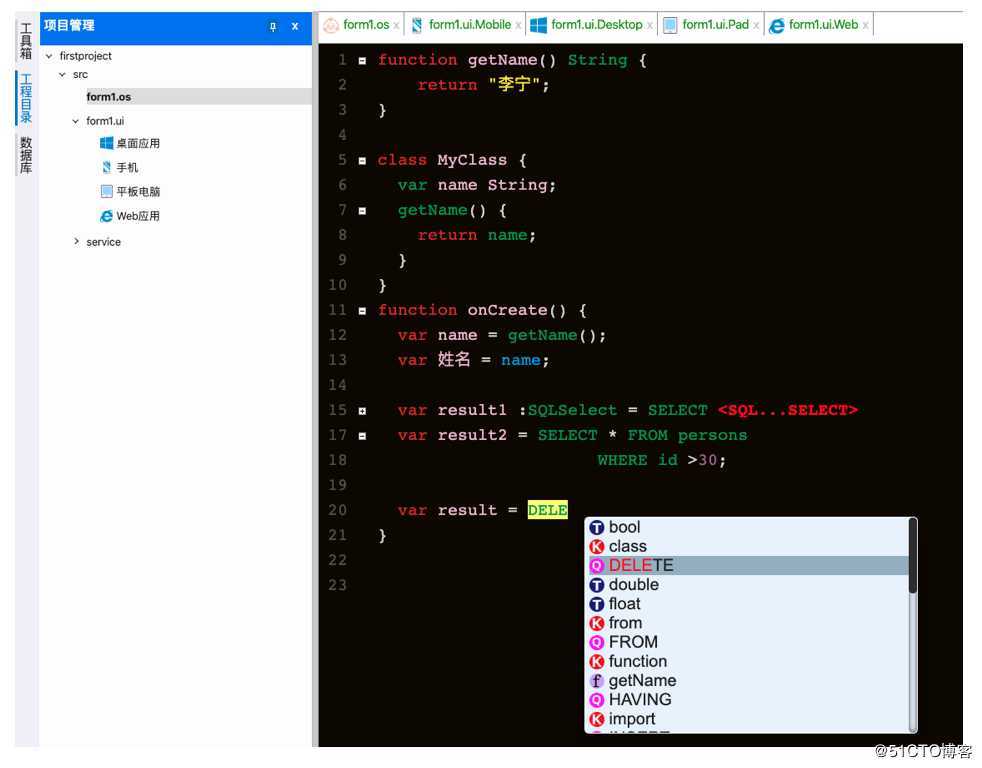Collapse the form1.ui tree node
The image size is (982, 768).
(75, 121)
